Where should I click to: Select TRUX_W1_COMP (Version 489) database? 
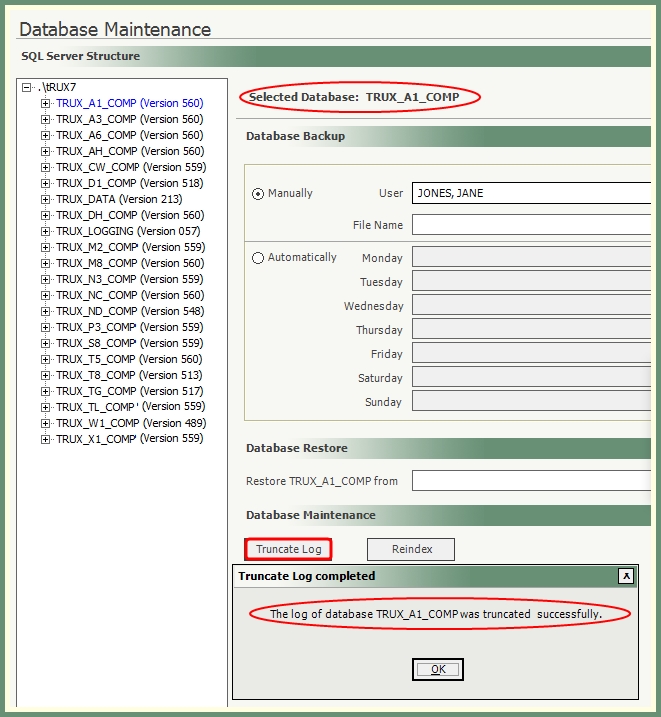130,423
